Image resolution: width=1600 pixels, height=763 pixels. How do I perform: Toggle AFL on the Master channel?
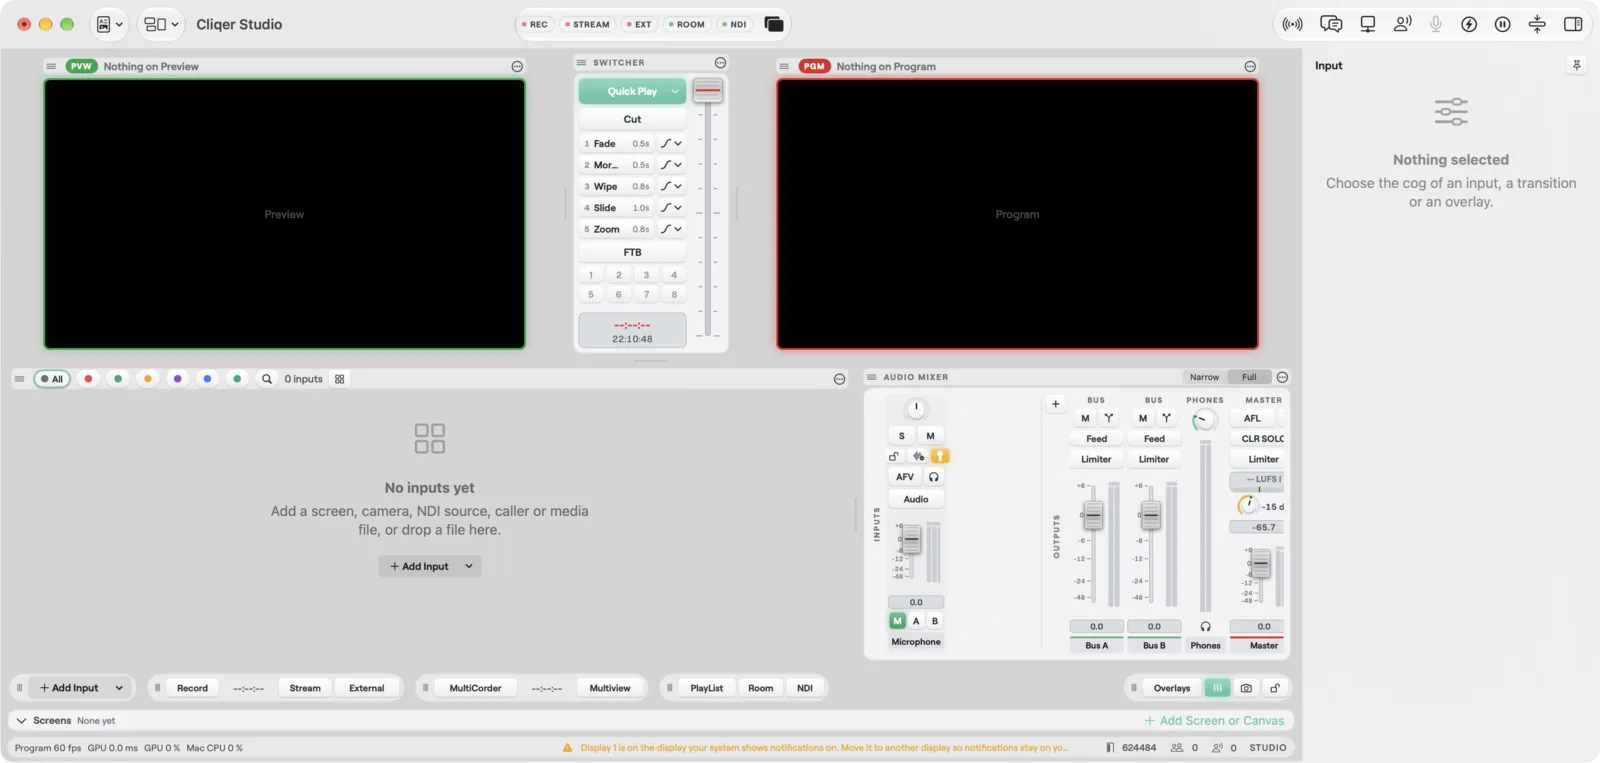point(1252,418)
